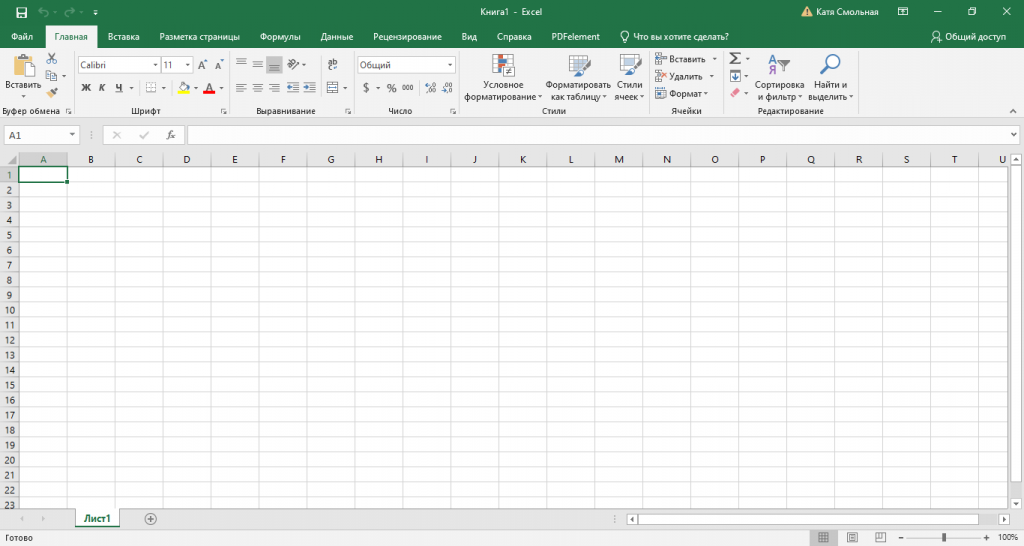Select the Лист1 sheet tab

click(x=97, y=519)
